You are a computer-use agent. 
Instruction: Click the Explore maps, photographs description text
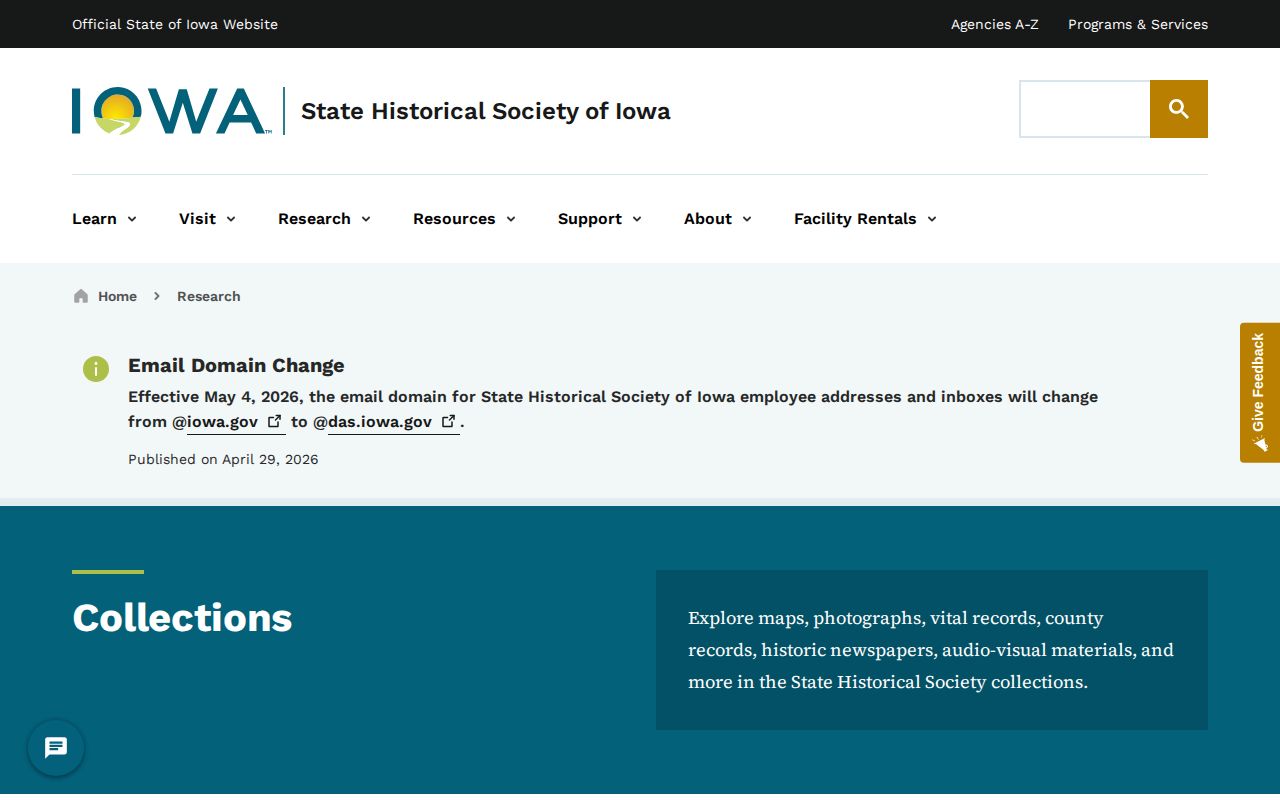click(931, 650)
